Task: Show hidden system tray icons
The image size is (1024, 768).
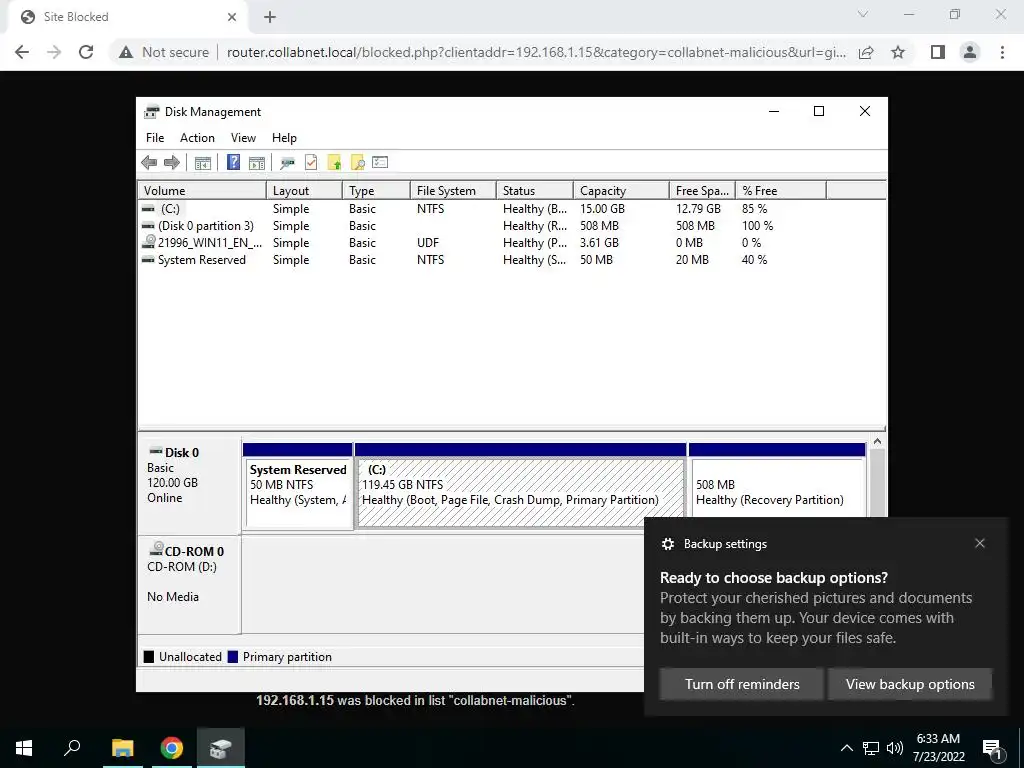Action: [846, 748]
